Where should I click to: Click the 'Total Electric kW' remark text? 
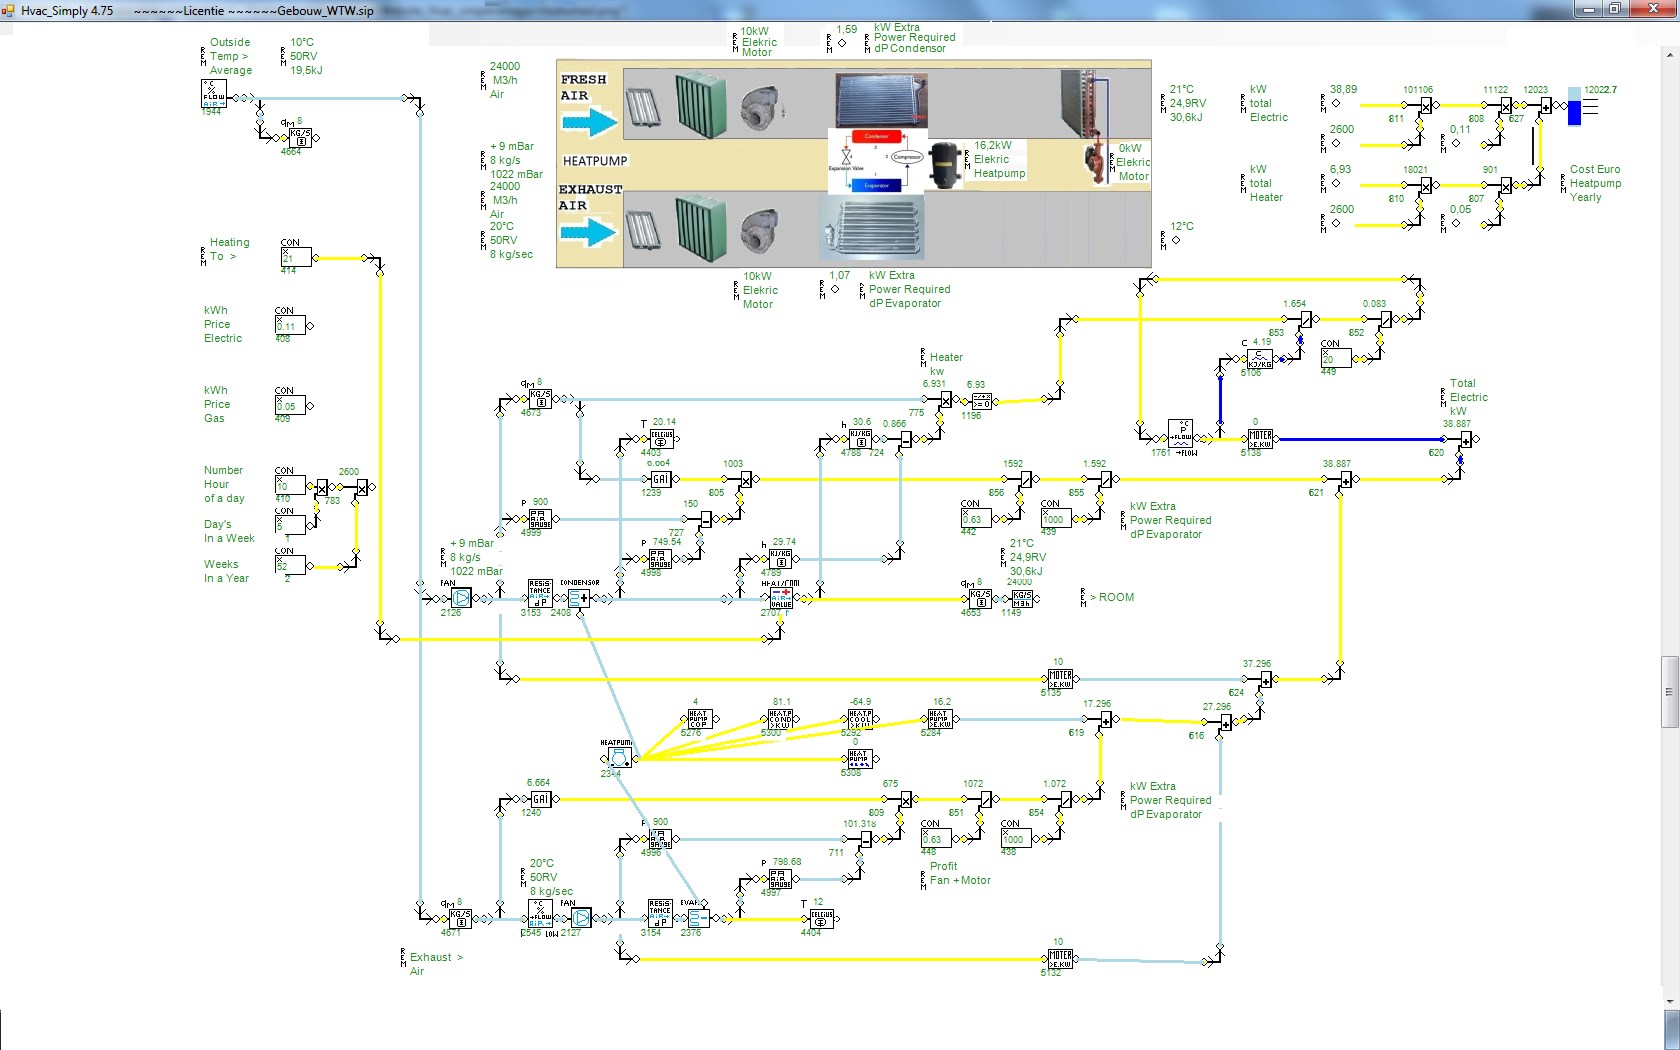(x=1468, y=397)
